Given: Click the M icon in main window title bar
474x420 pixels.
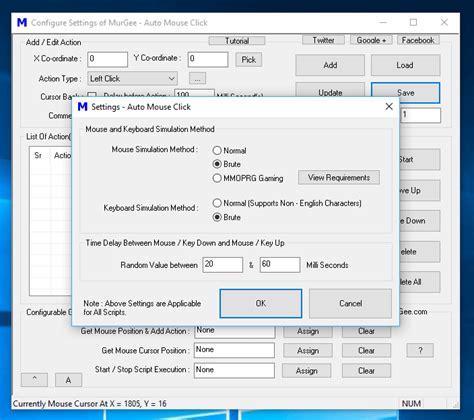Looking at the screenshot, I should pos(22,23).
